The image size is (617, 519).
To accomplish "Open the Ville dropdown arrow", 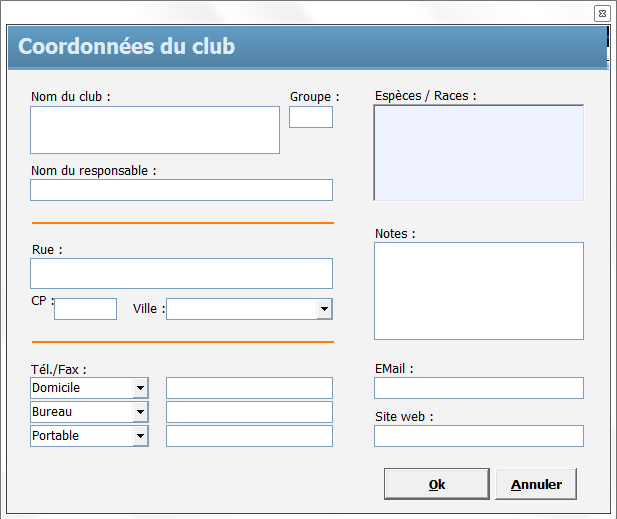I will click(x=324, y=309).
